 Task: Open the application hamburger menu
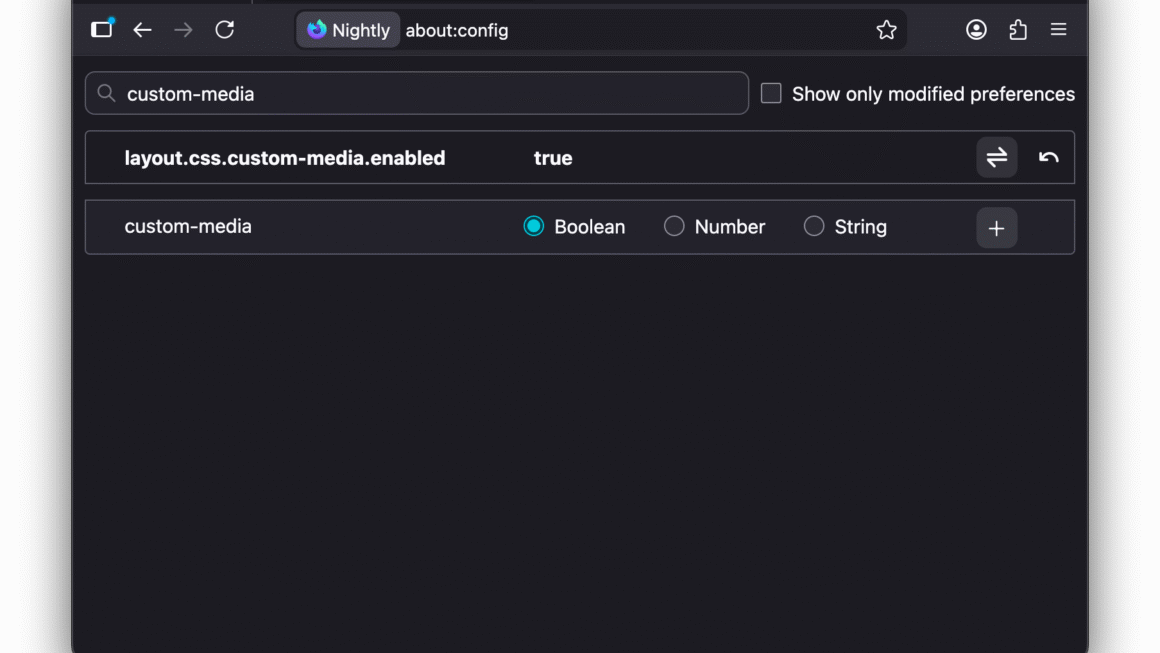pos(1058,30)
